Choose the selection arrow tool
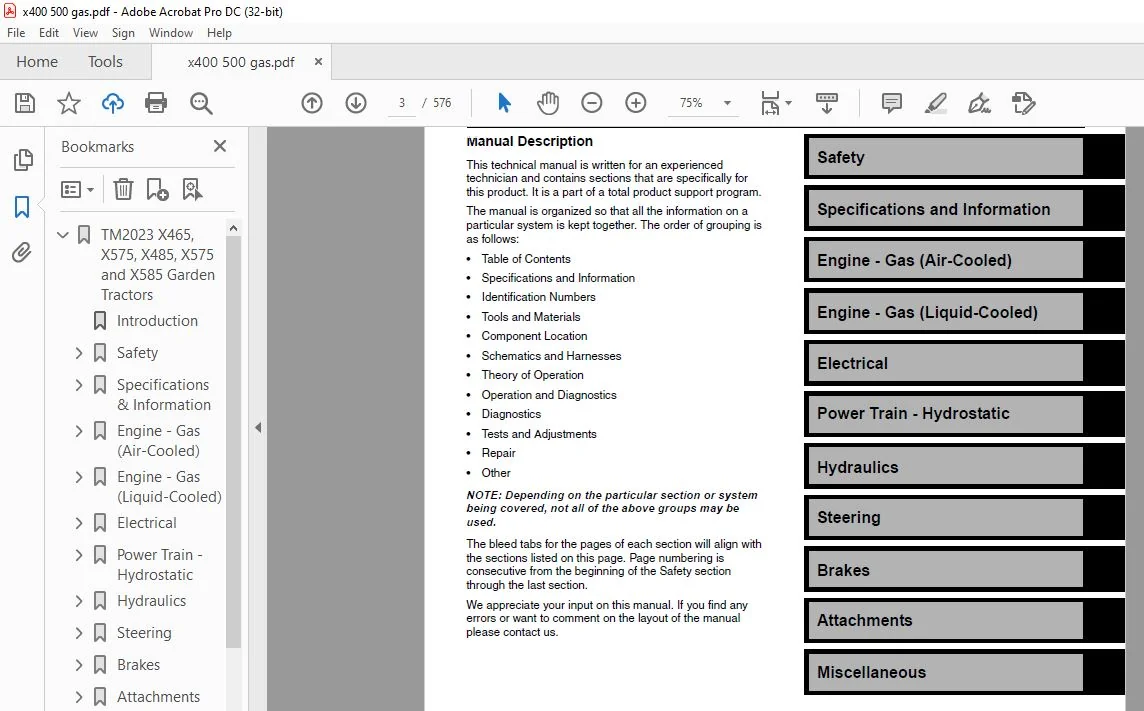Screen dimensions: 1144x711 tap(504, 103)
